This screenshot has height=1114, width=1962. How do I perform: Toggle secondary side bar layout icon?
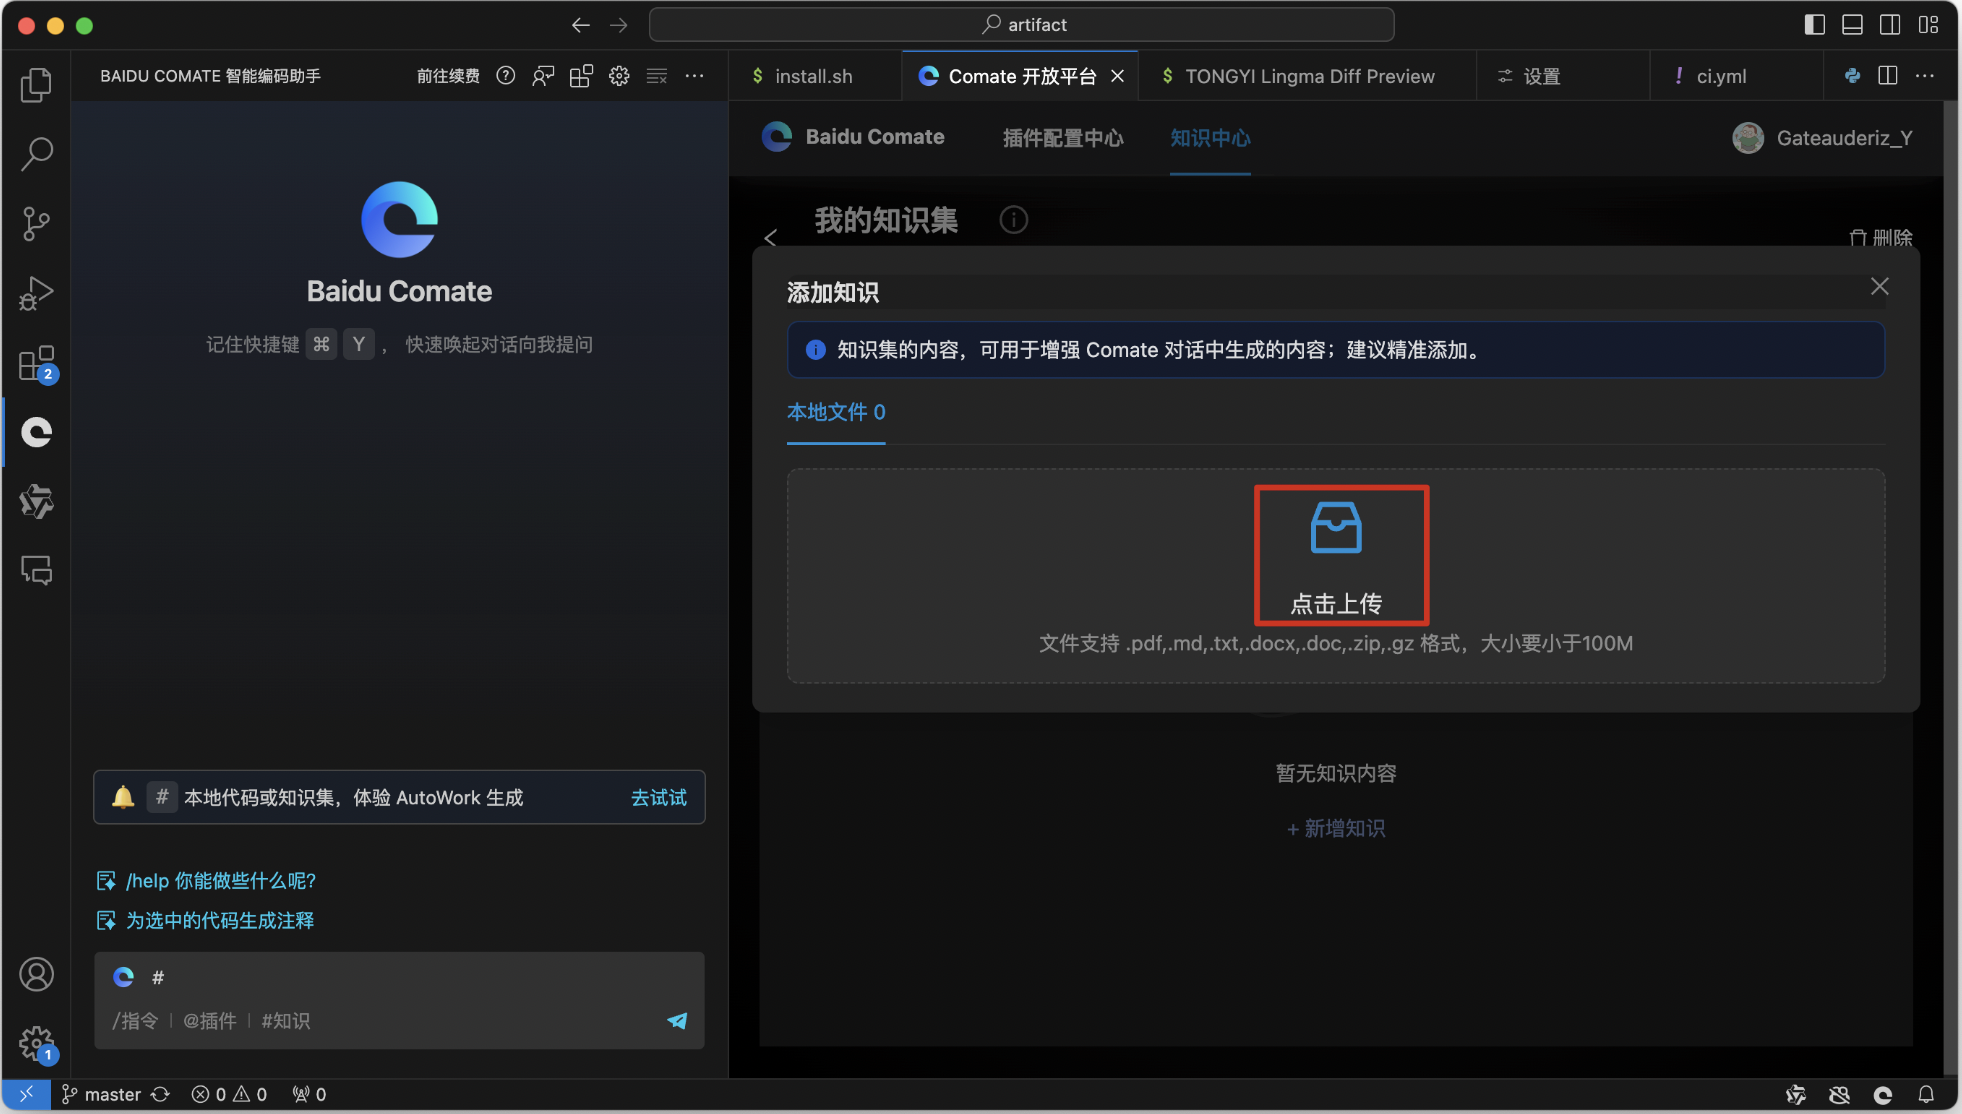point(1890,25)
